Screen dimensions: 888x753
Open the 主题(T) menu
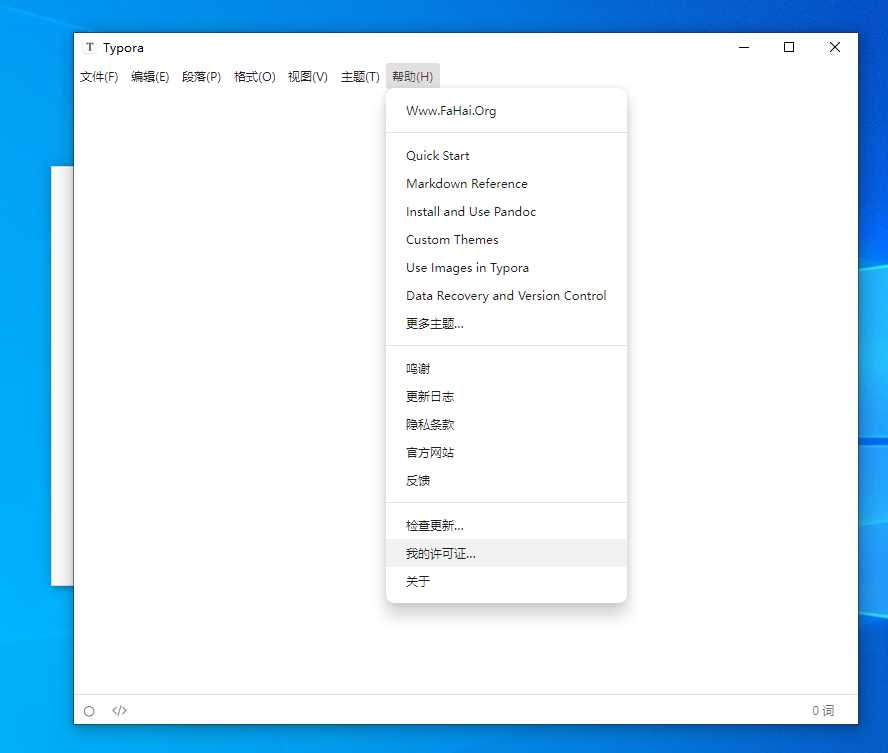coord(360,76)
